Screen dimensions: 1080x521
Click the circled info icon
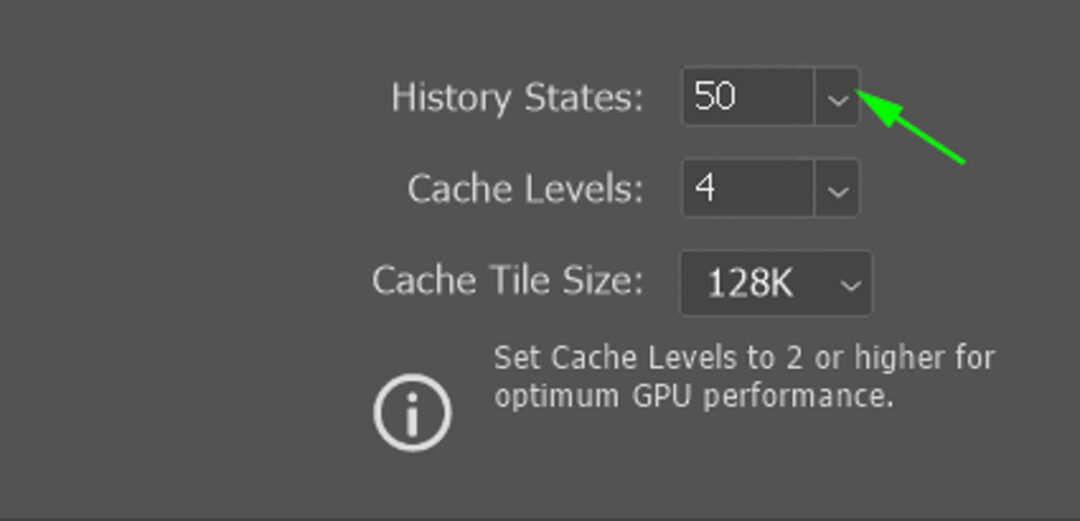[412, 412]
